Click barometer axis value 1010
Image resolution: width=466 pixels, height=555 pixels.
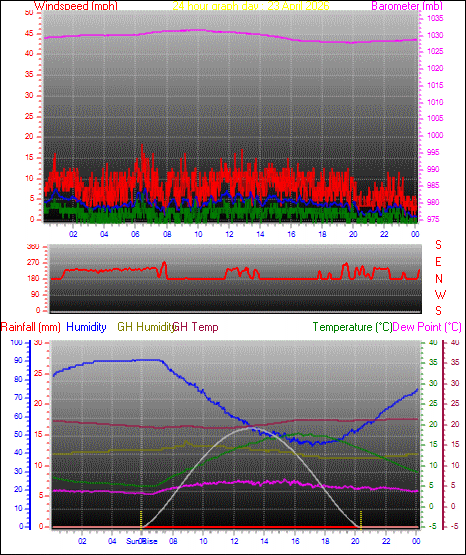coord(435,102)
